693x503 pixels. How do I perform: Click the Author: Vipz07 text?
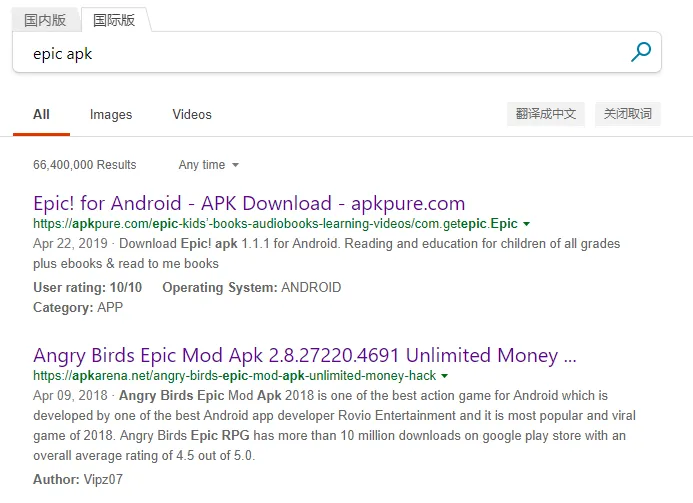[78, 480]
